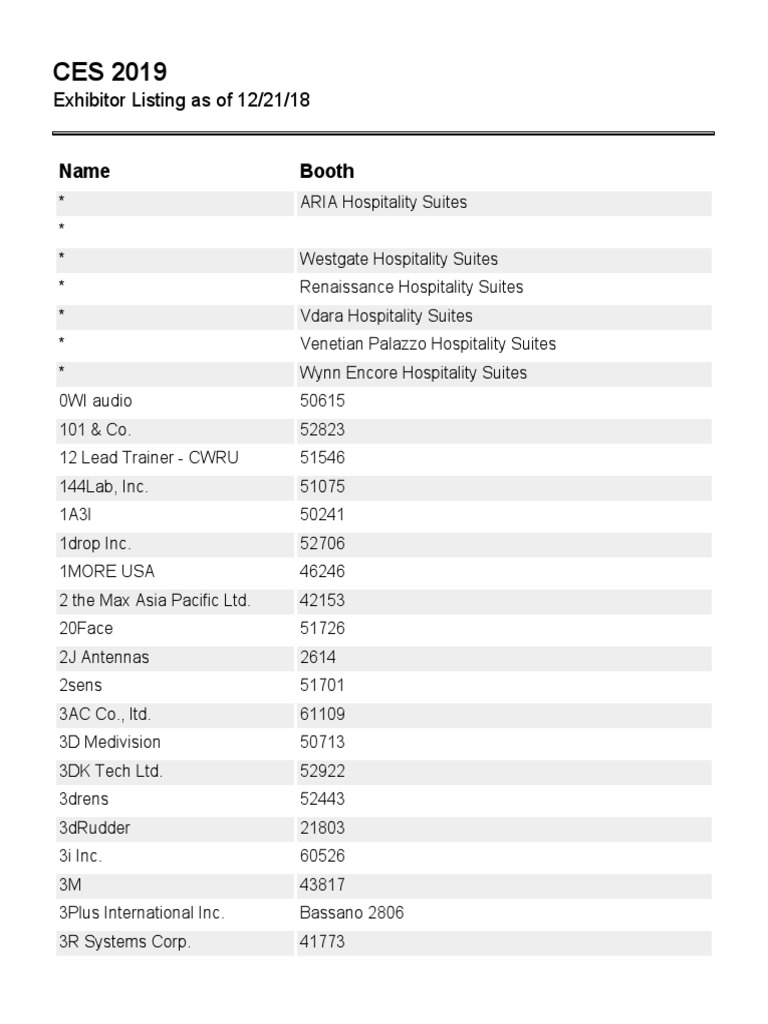Select the Booth column header
Viewport: 768px width, 1024px height.
click(x=326, y=171)
